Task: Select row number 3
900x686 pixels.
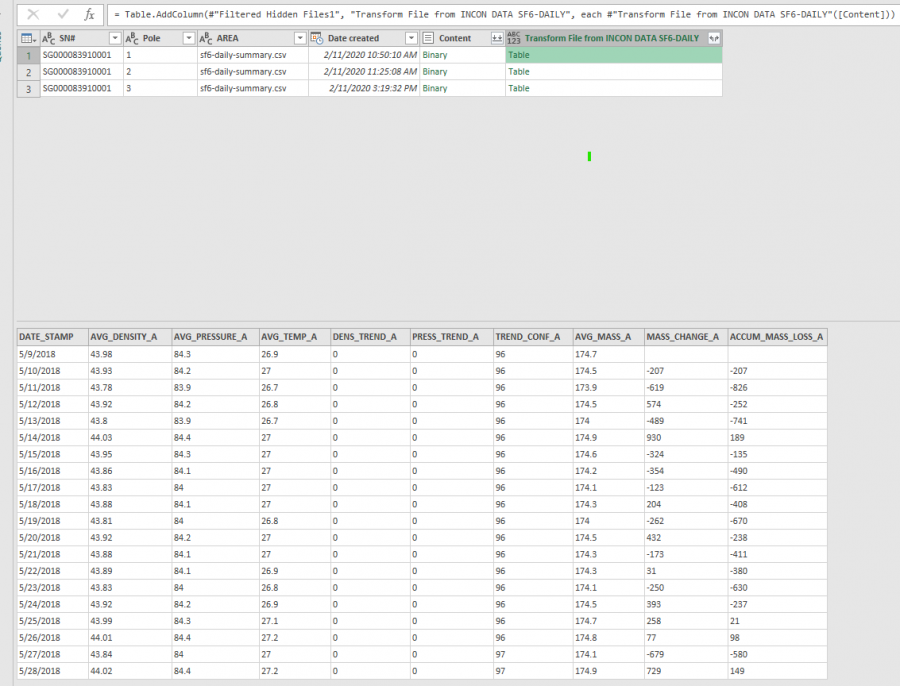Action: coord(28,88)
